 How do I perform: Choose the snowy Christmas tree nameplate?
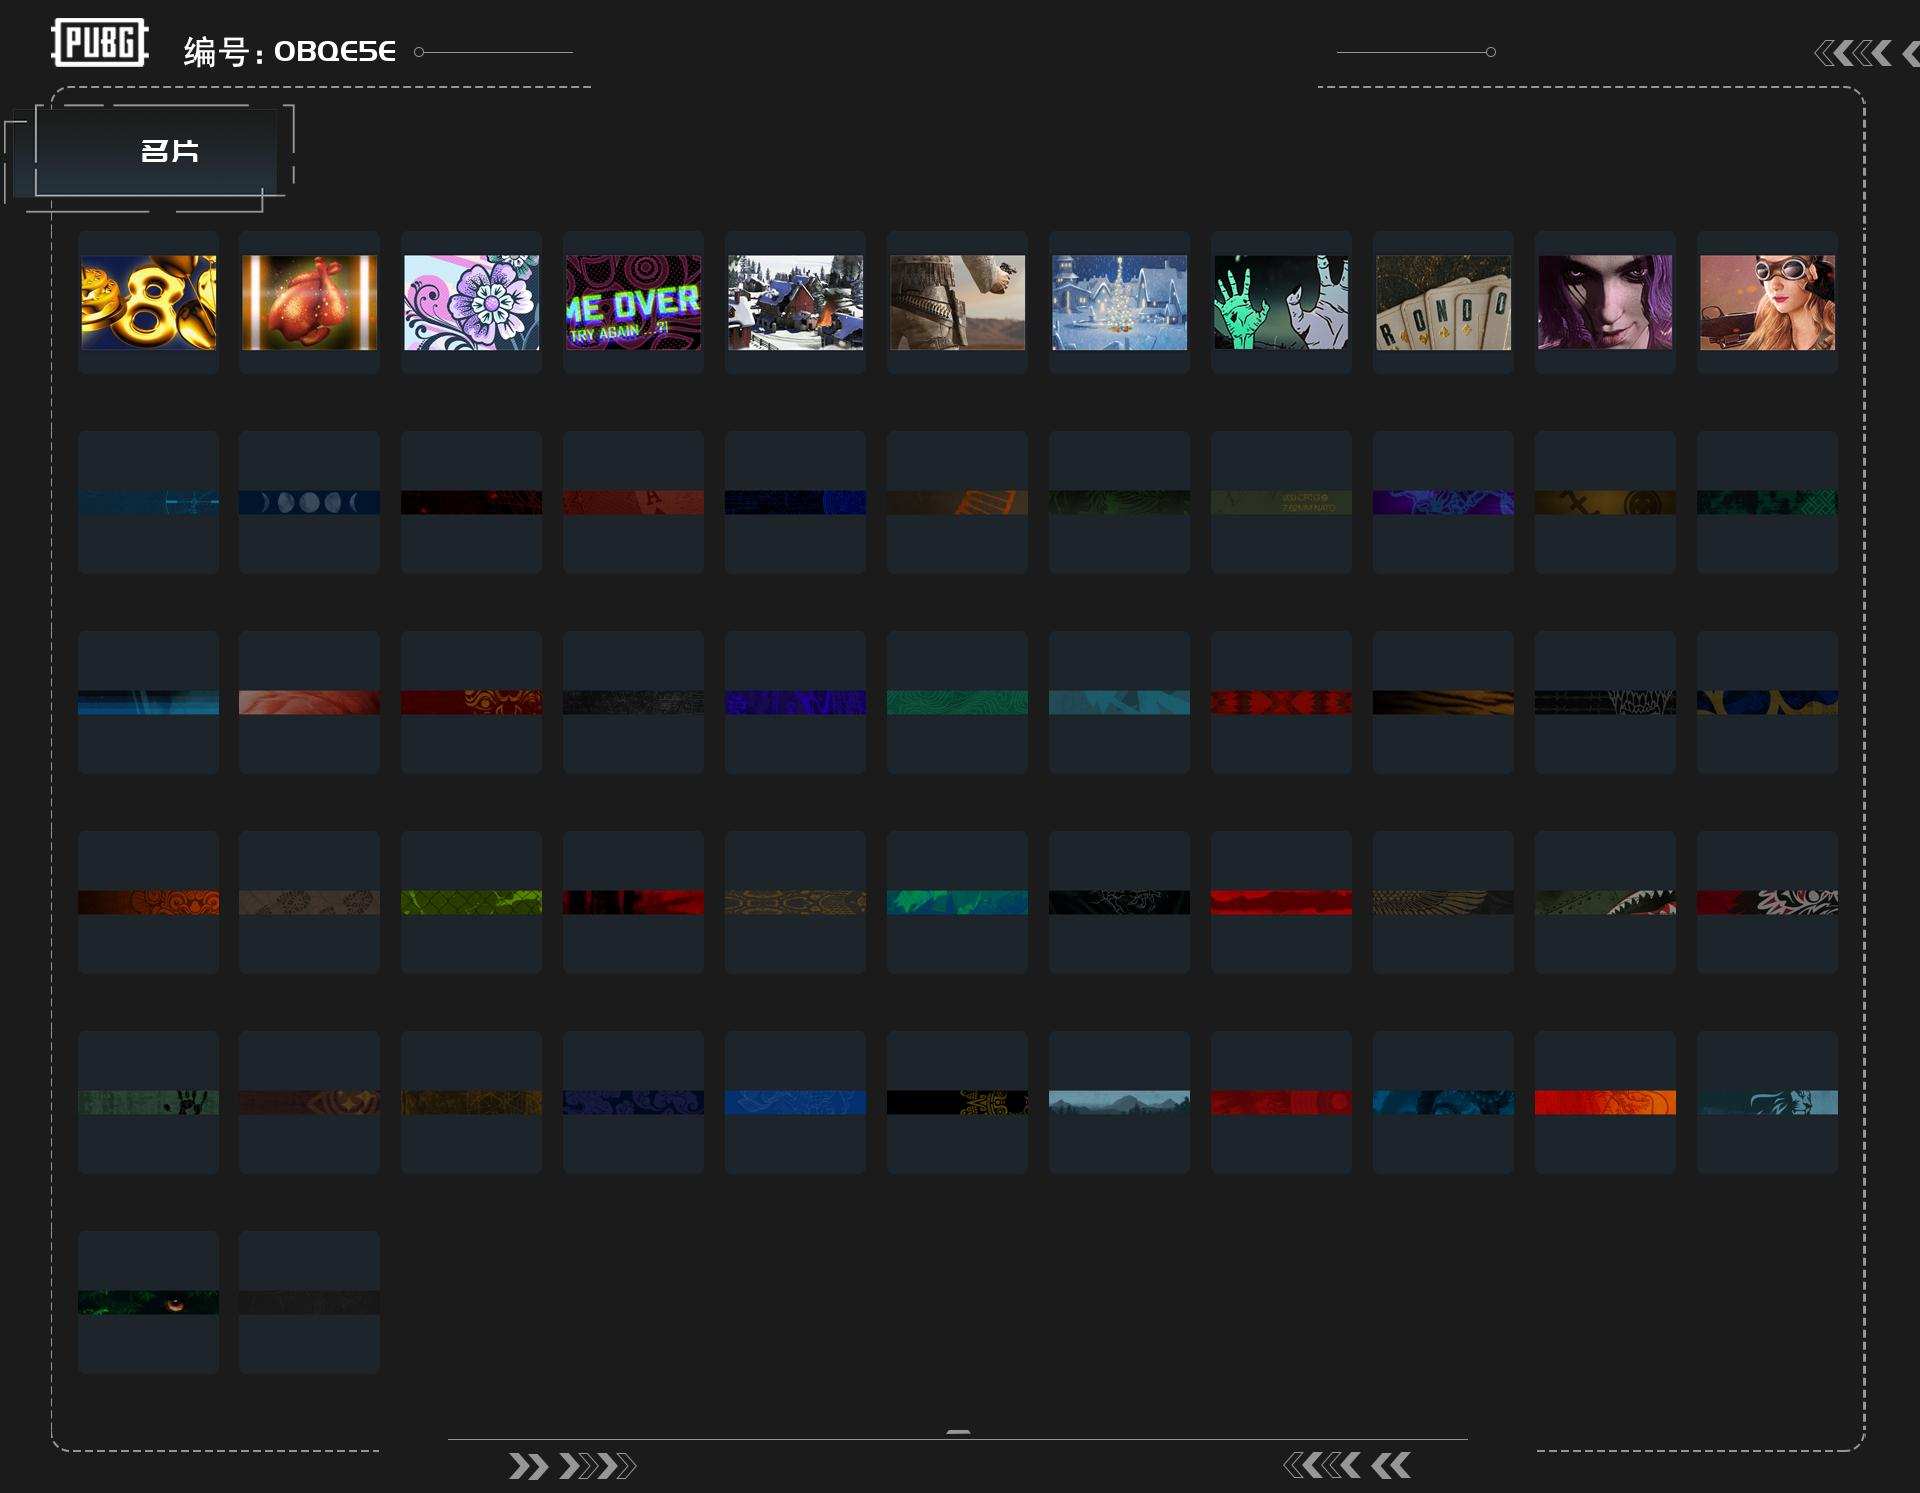(x=1119, y=302)
